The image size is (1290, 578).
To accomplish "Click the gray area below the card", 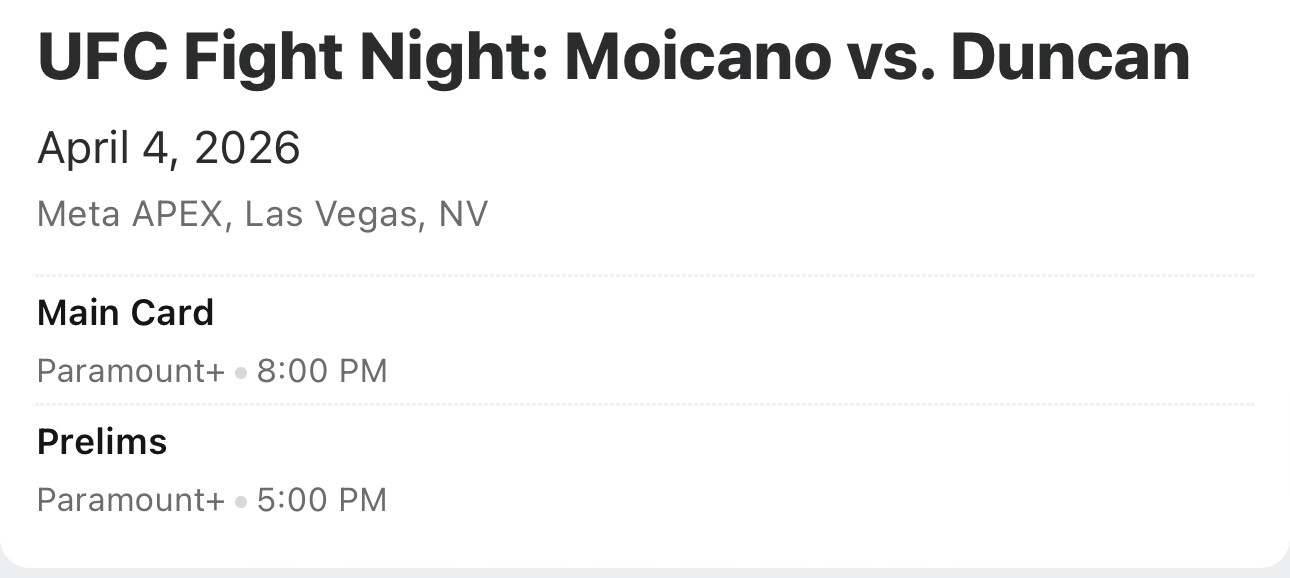I will [645, 572].
